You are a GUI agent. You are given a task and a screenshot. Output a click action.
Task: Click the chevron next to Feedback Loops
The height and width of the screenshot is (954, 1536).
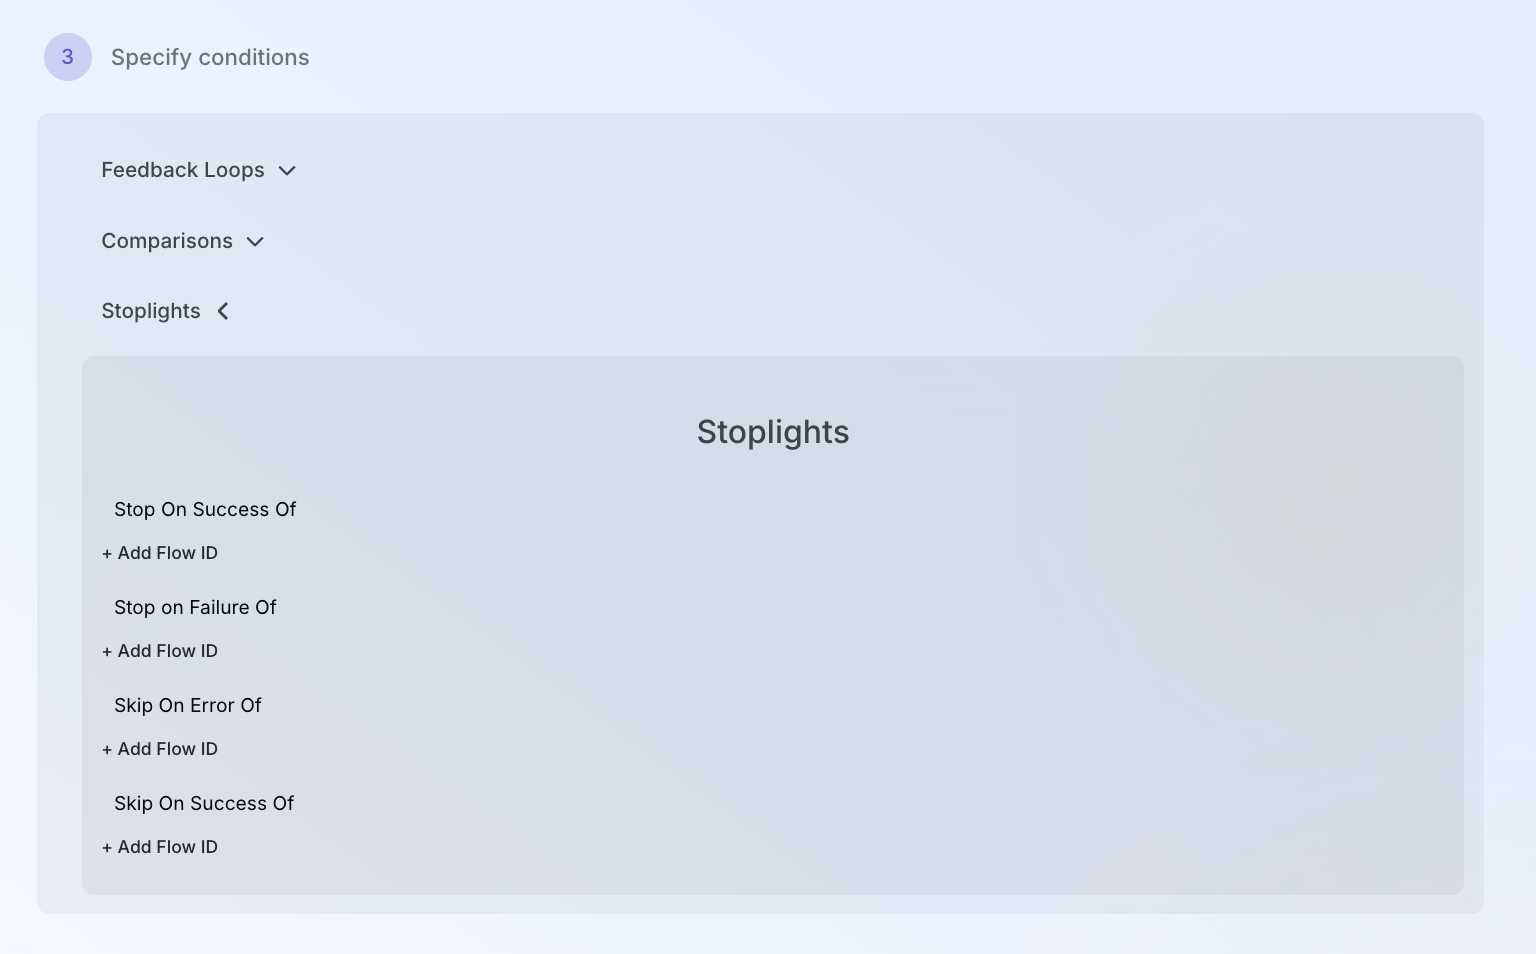(x=287, y=171)
